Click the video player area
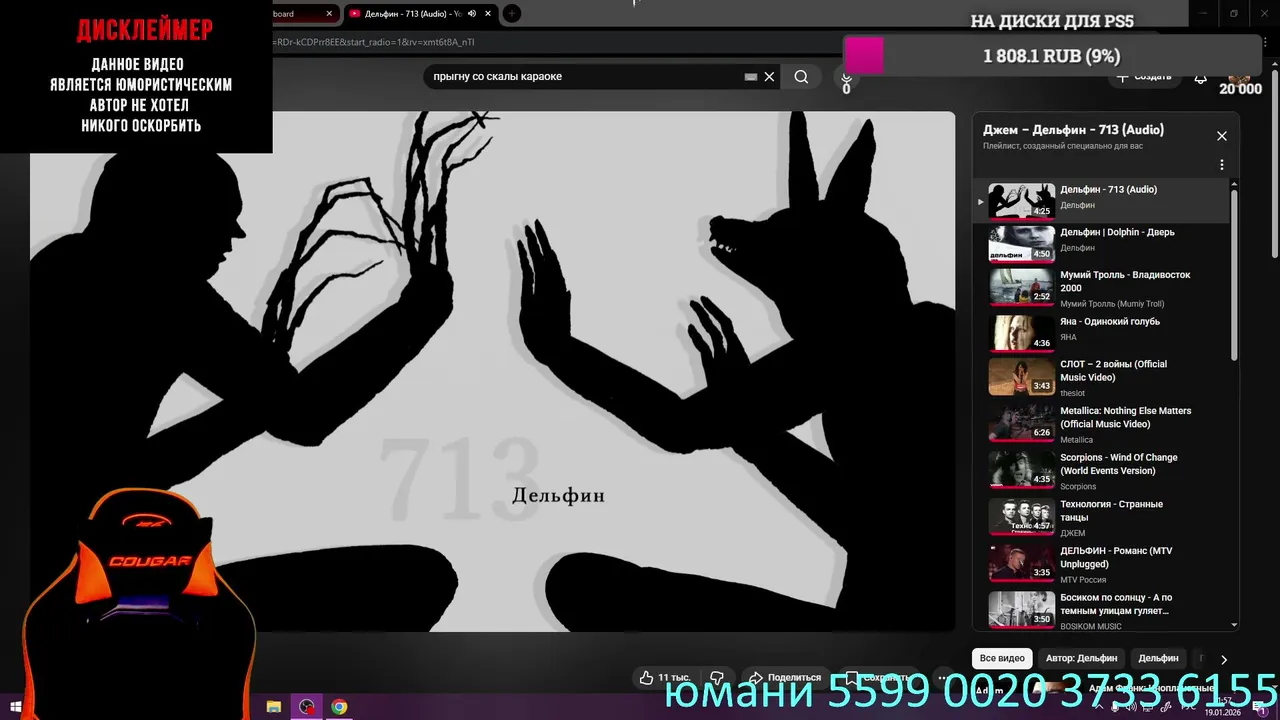1280x720 pixels. tap(492, 371)
